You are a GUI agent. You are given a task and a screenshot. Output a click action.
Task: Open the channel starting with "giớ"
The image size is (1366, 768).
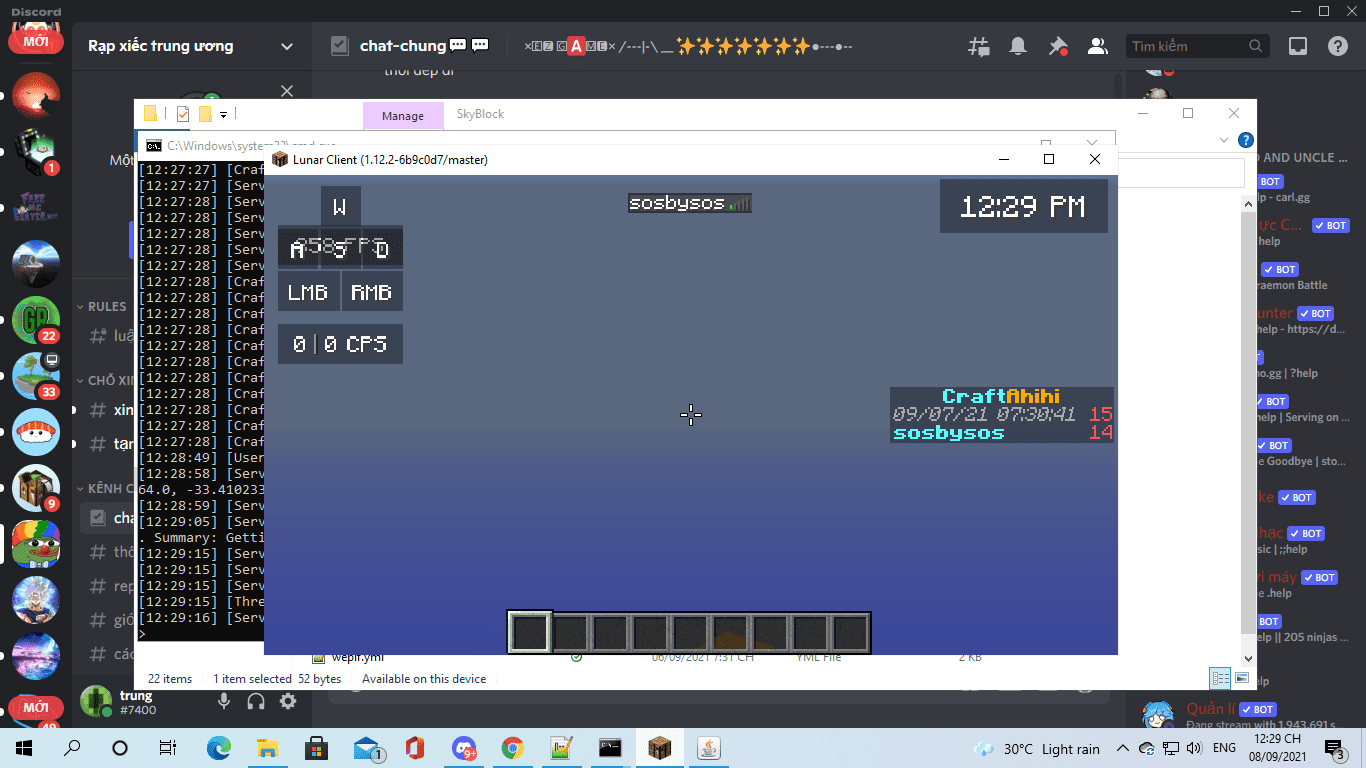(x=108, y=620)
